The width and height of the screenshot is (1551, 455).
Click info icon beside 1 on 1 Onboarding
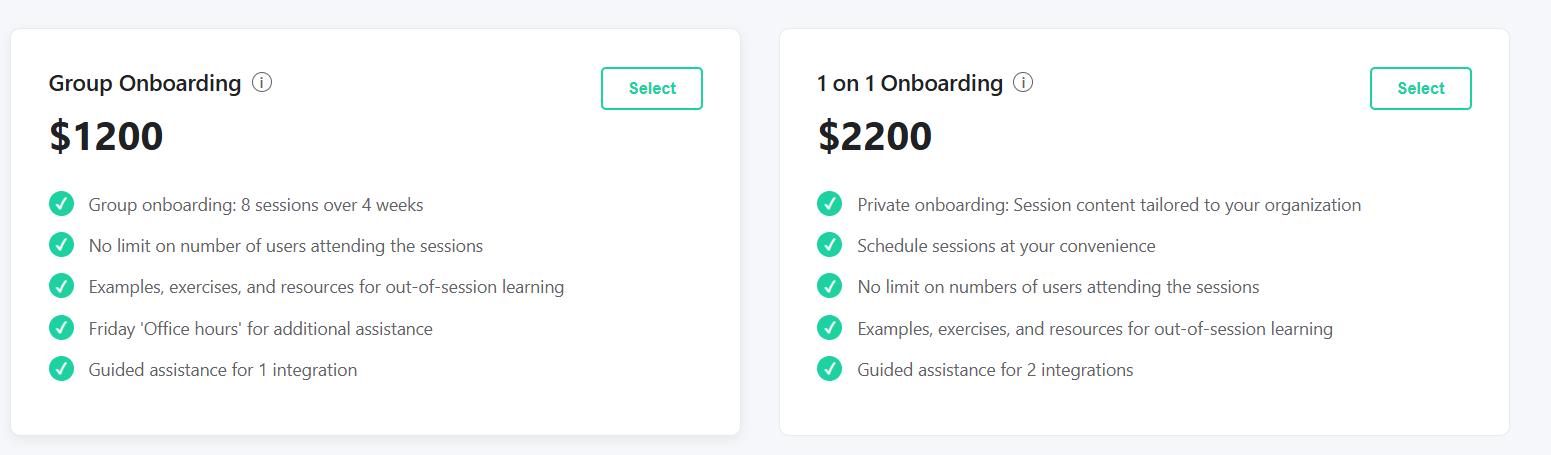[1023, 83]
